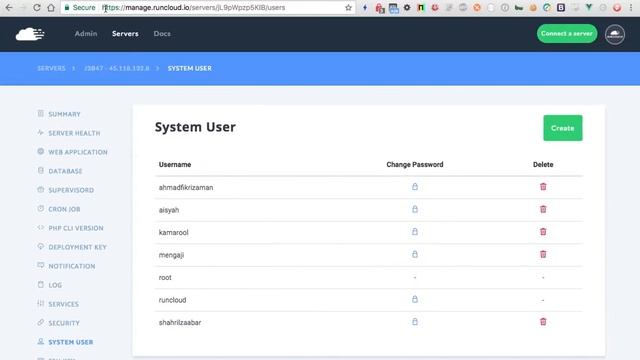This screenshot has height=360, width=640.
Task: Click the System User person icon
Action: coord(40,341)
